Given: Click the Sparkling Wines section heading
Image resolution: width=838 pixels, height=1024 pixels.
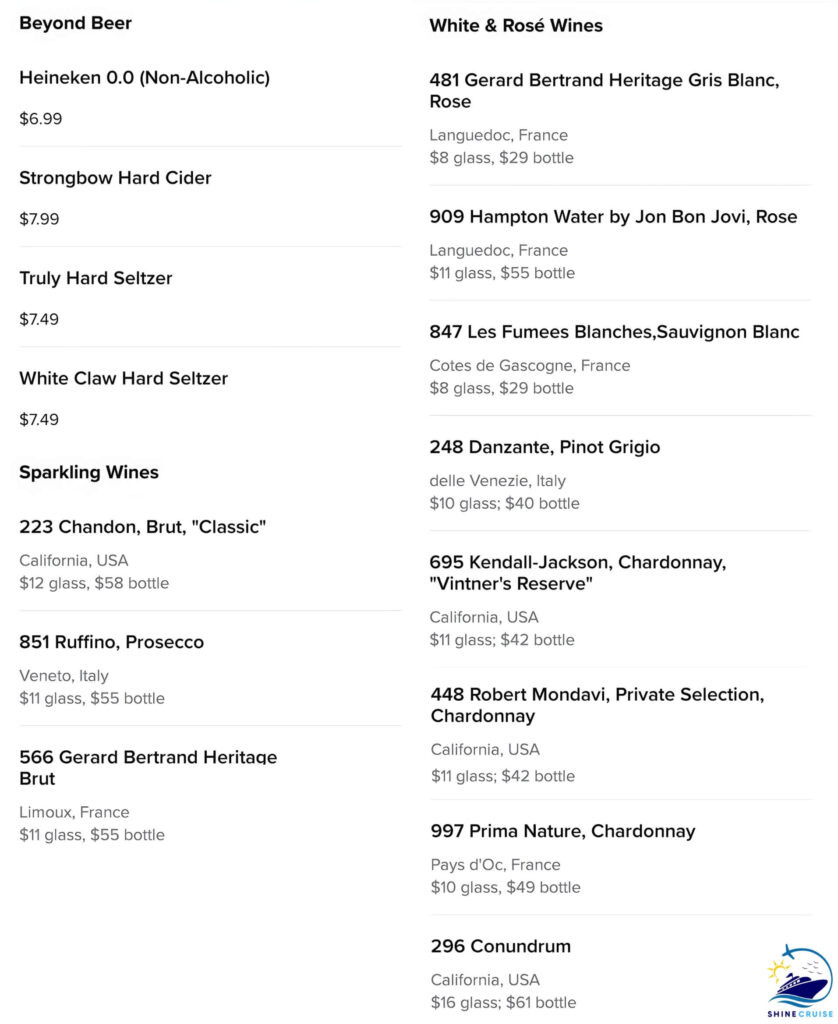Looking at the screenshot, I should pyautogui.click(x=89, y=472).
